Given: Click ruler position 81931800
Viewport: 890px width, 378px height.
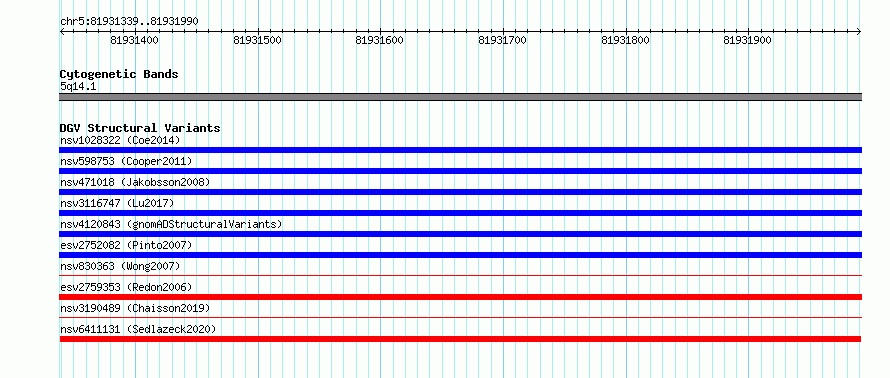Looking at the screenshot, I should click(625, 40).
